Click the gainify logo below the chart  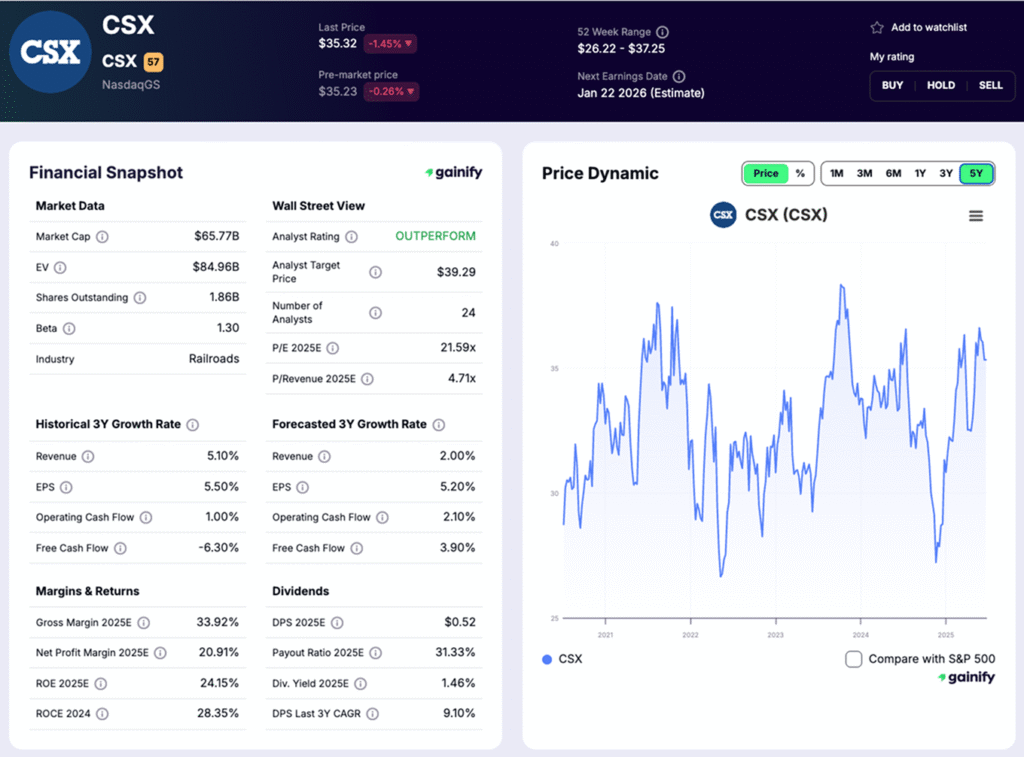tap(967, 677)
